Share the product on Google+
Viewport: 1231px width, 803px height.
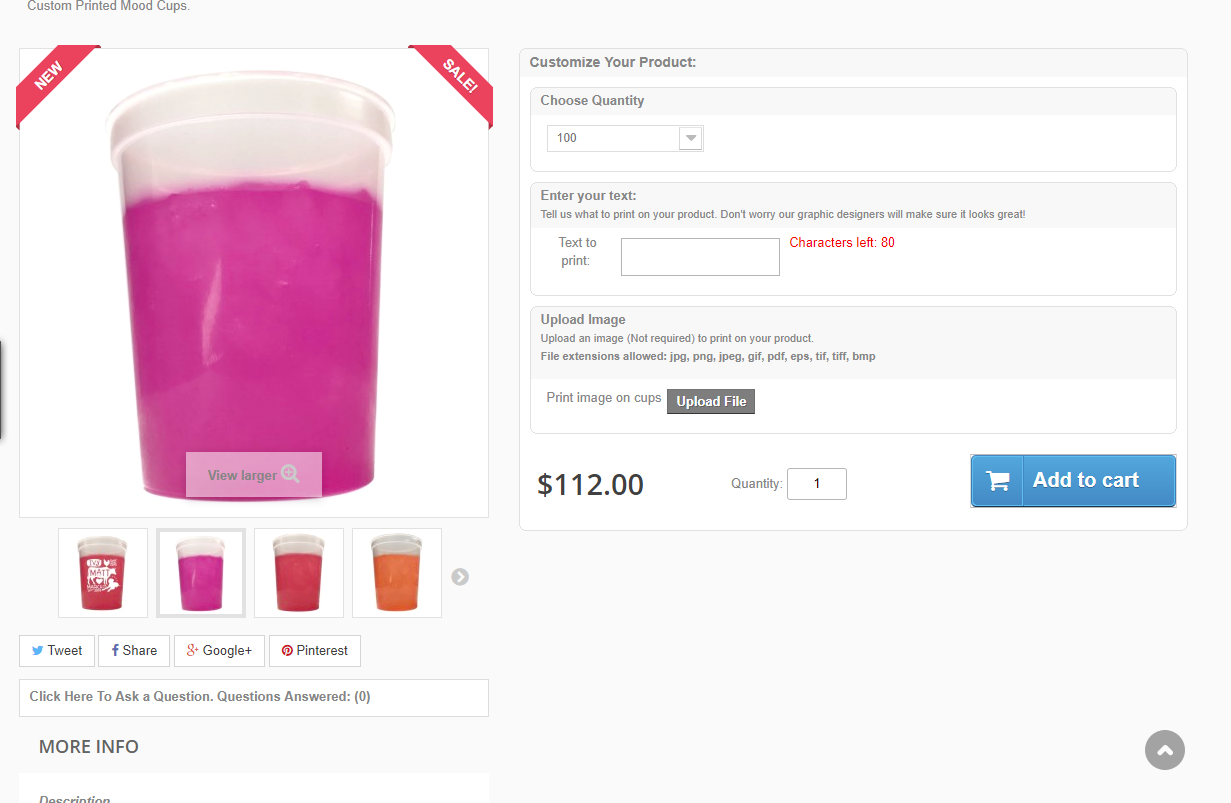coord(219,651)
